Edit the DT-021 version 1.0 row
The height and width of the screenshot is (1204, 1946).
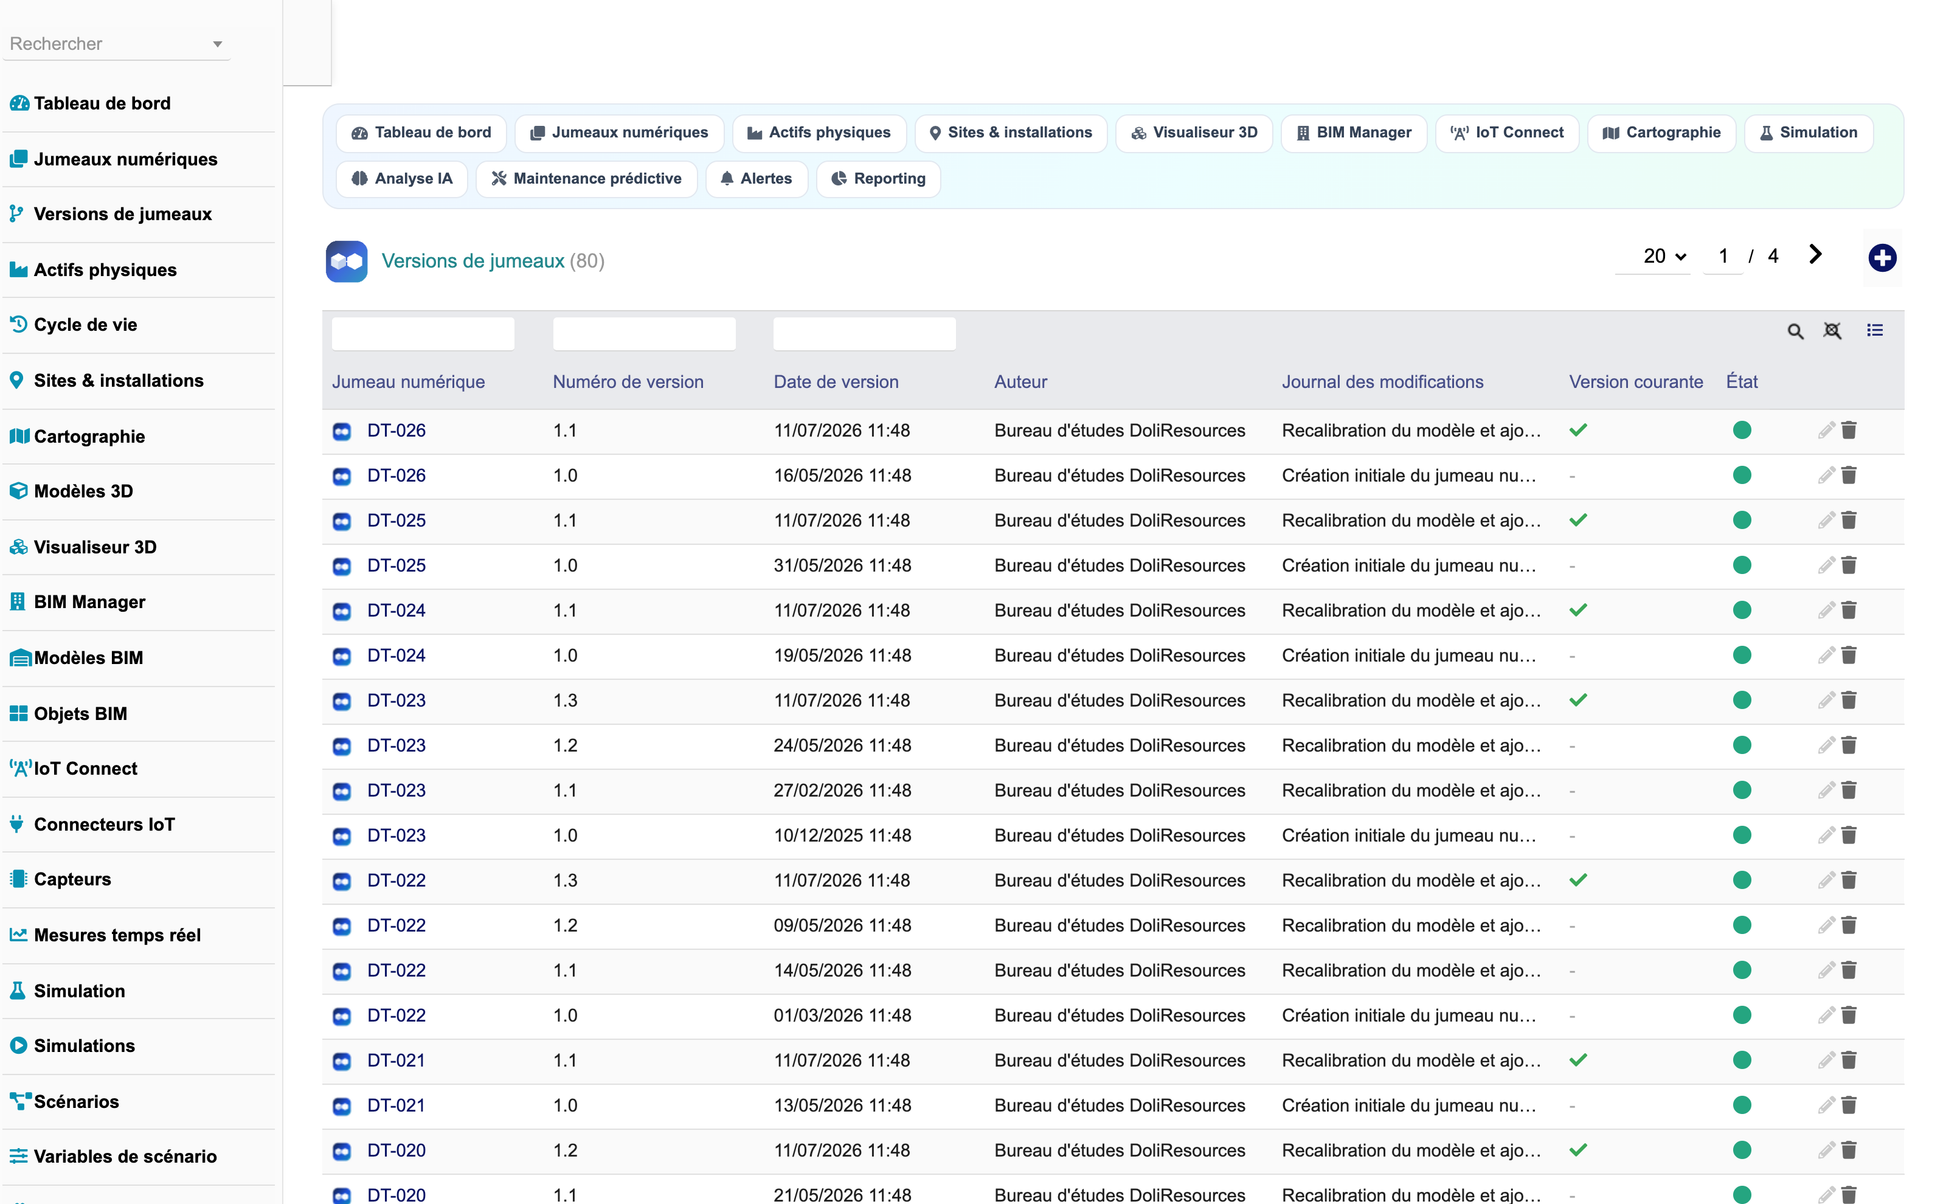click(1826, 1105)
